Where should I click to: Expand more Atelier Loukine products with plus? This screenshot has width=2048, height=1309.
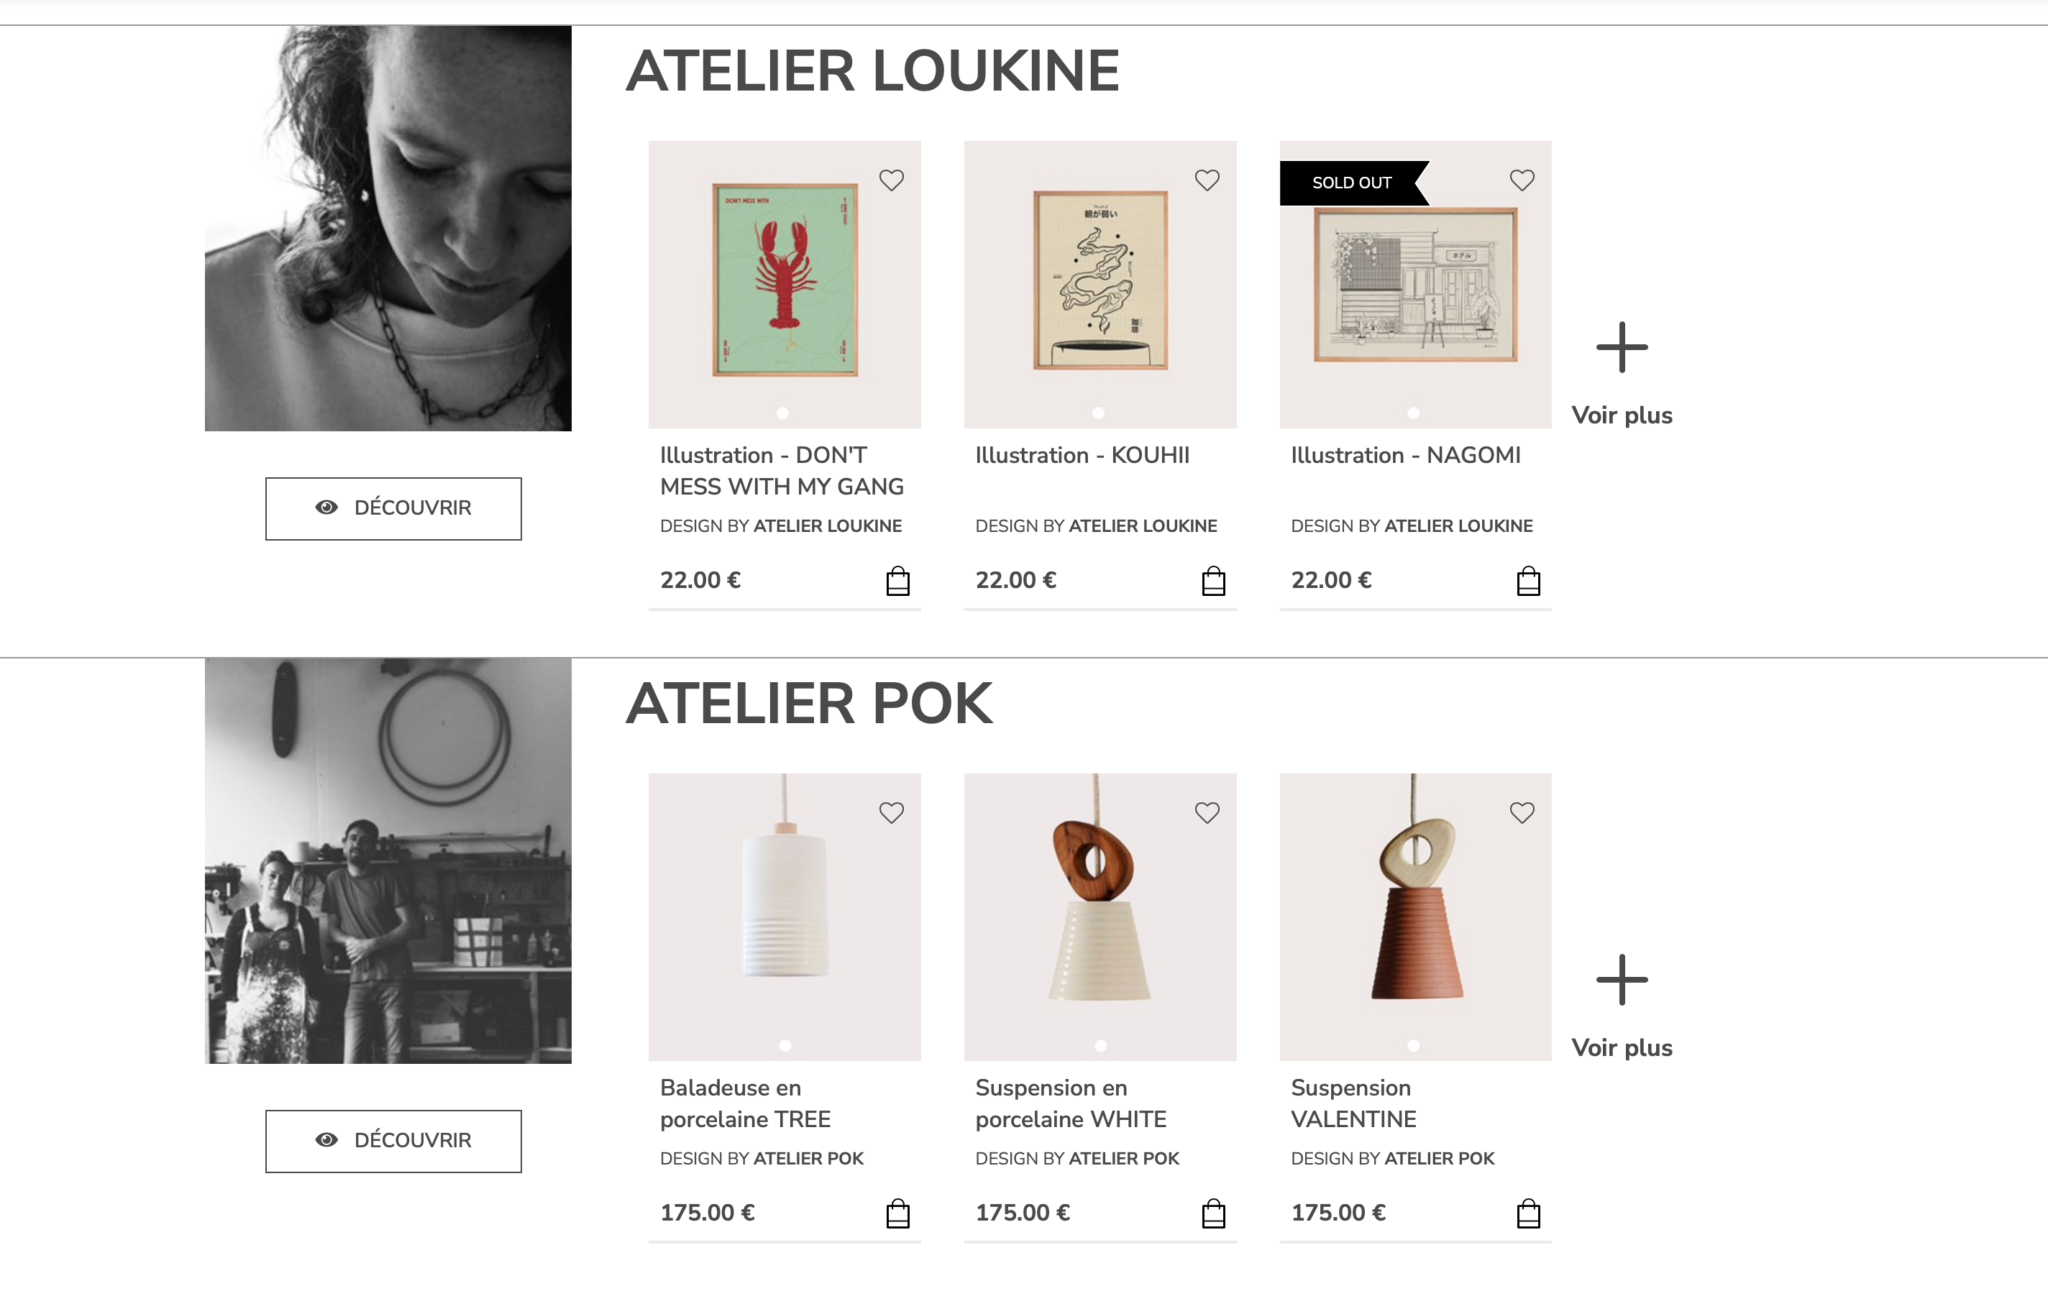click(x=1621, y=347)
